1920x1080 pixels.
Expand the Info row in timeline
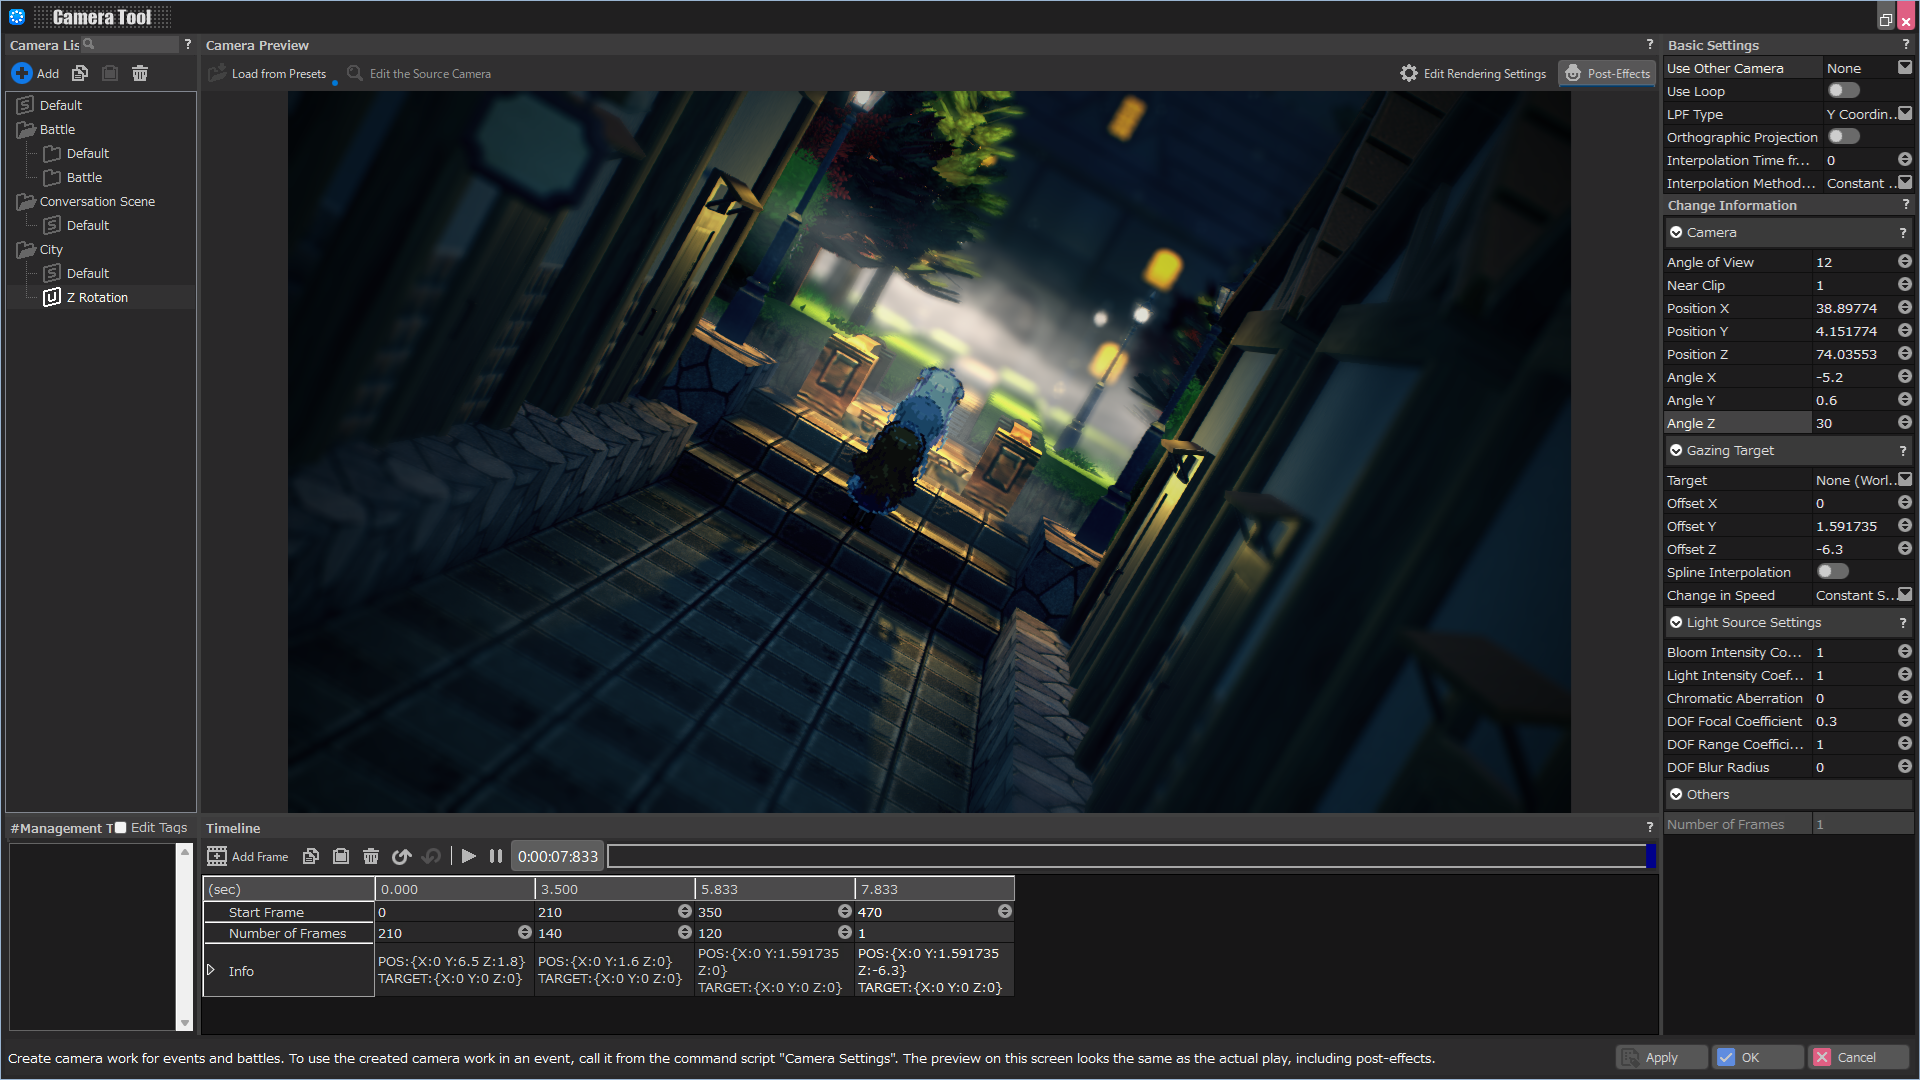[211, 970]
